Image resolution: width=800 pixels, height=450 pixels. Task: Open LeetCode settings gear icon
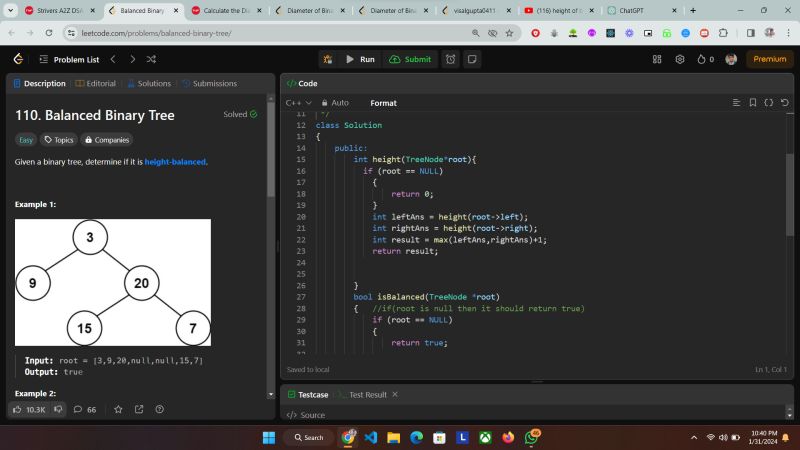point(680,59)
